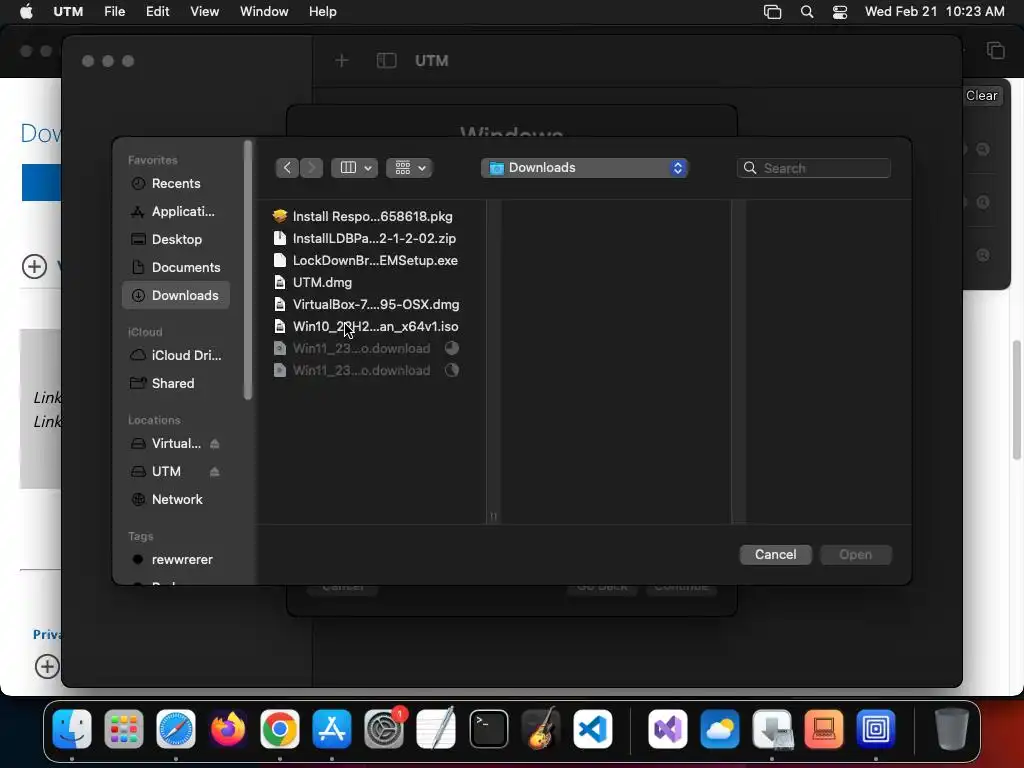Open the UTM app in Dock
1024x768 pixels.
[x=876, y=729]
